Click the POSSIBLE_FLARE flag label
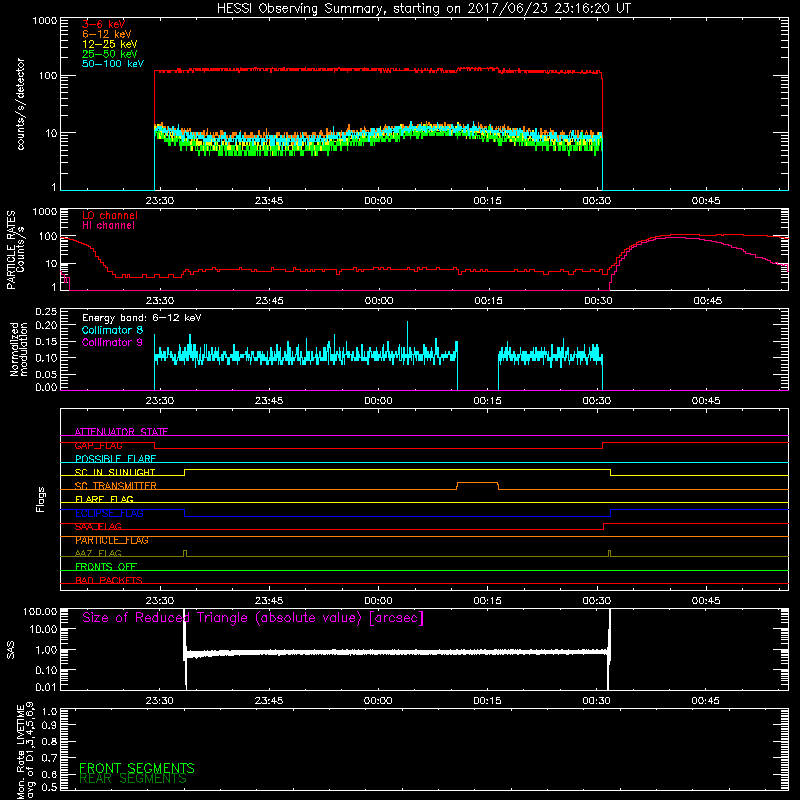Screen dimensions: 800x800 (x=115, y=459)
